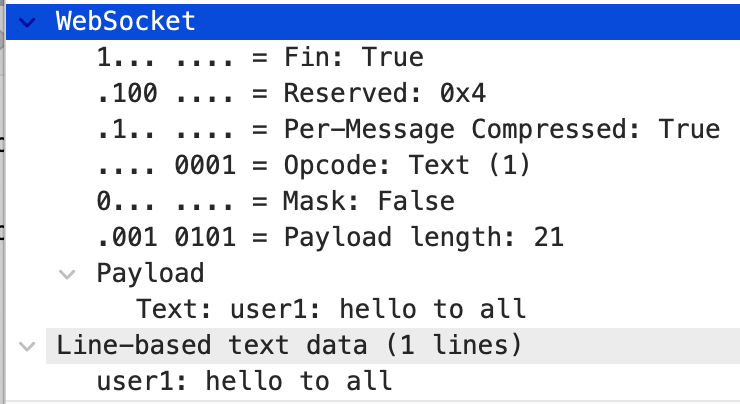Image resolution: width=740 pixels, height=404 pixels.
Task: Select the last user1: hello to all line
Action: (244, 381)
